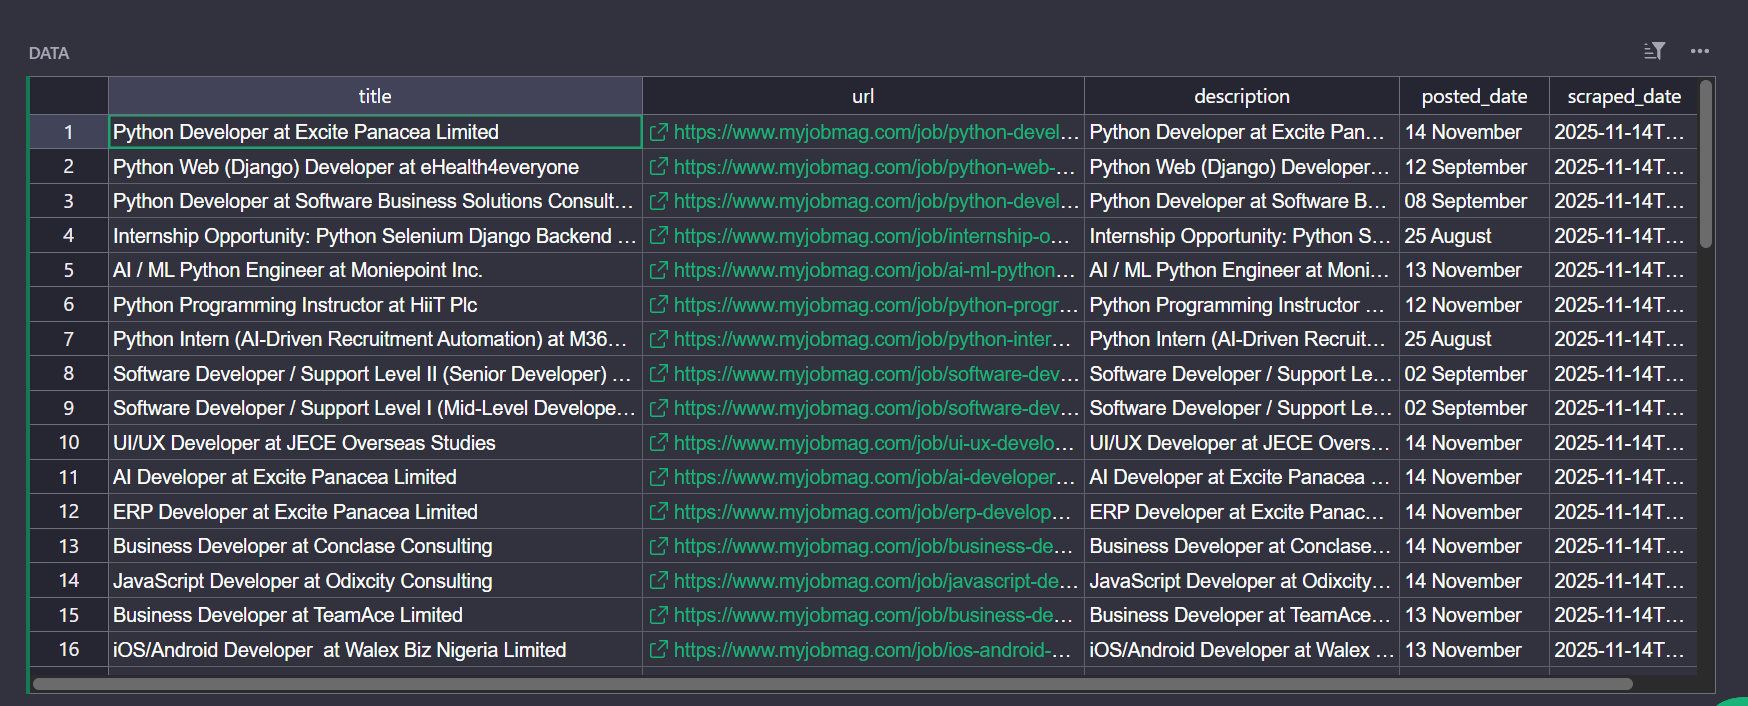Open the python-progr job URL in row 6
1748x706 pixels.
875,305
